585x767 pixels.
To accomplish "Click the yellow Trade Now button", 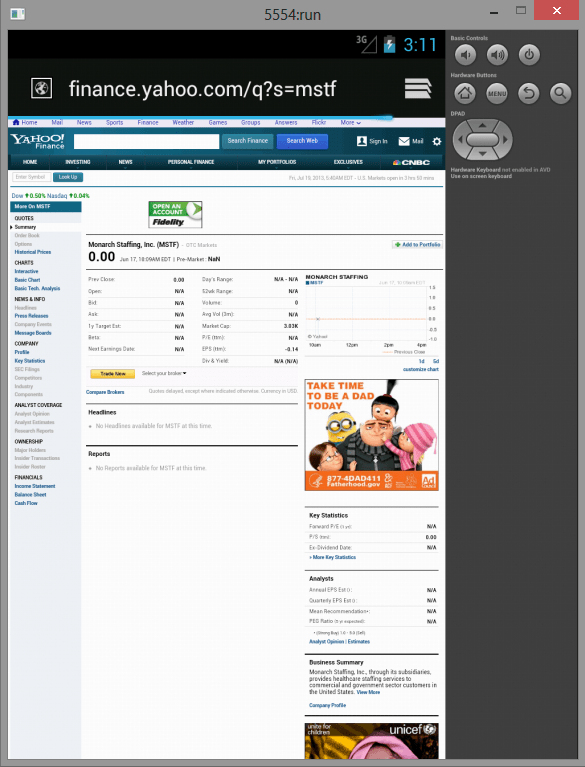I will click(112, 374).
